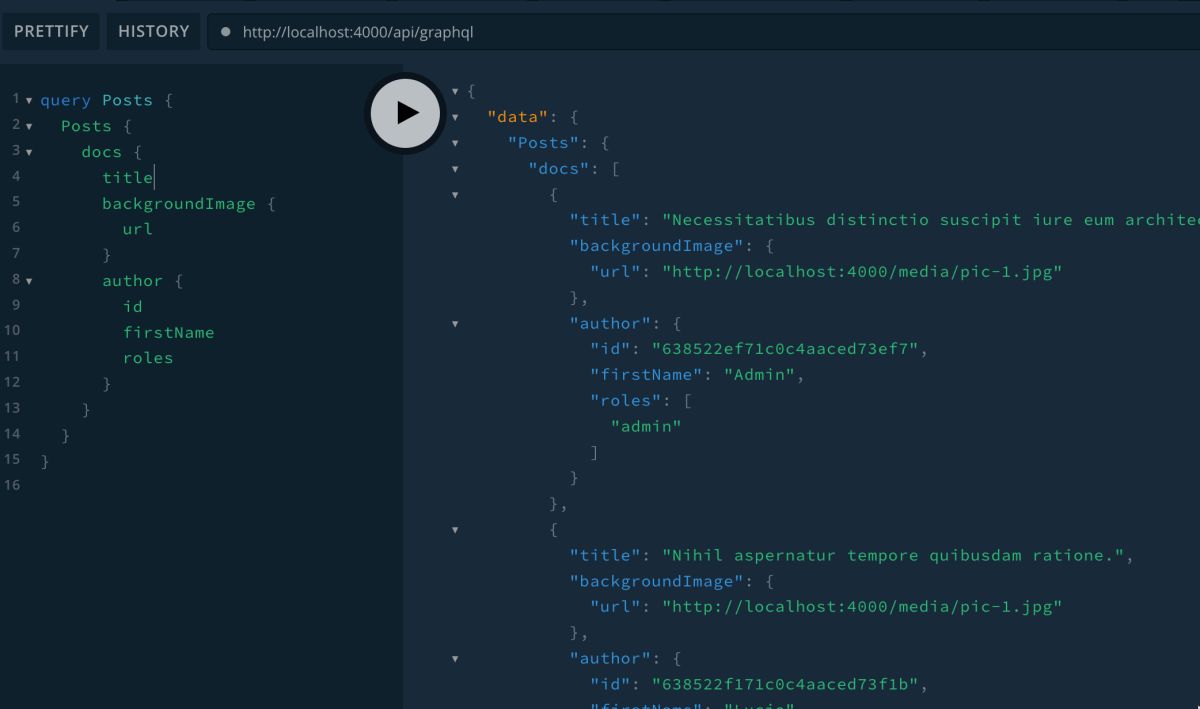Click the first post's pic-1.jpg url value
Viewport: 1200px width, 709px height.
pos(862,271)
